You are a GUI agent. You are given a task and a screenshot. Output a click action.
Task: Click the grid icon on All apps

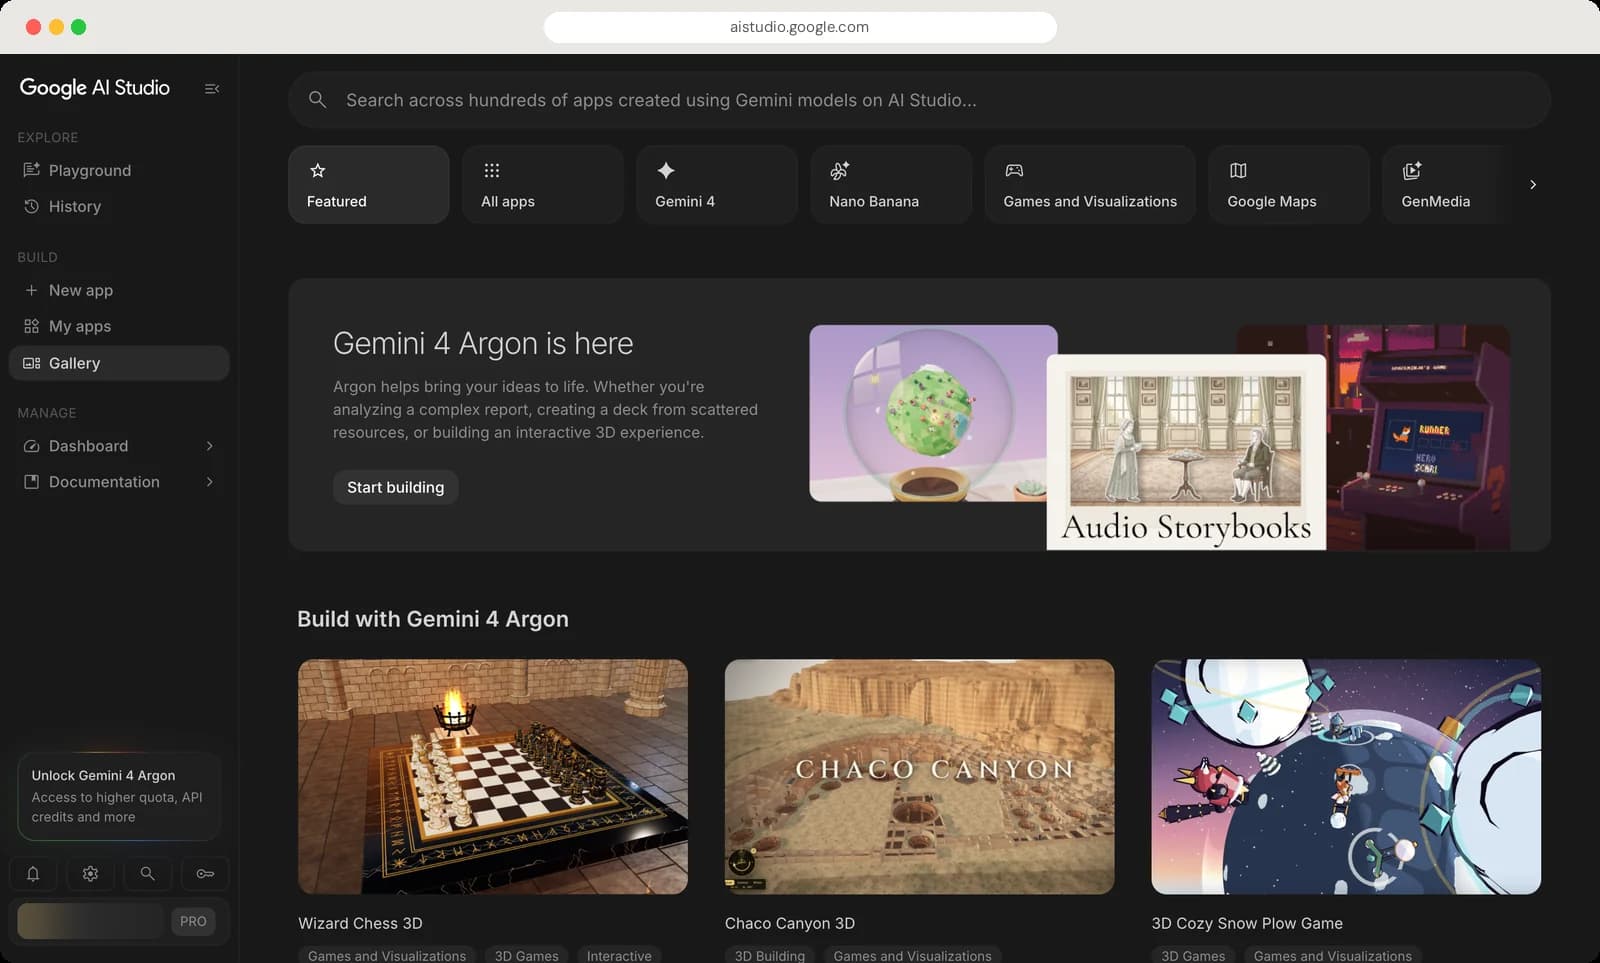click(492, 171)
